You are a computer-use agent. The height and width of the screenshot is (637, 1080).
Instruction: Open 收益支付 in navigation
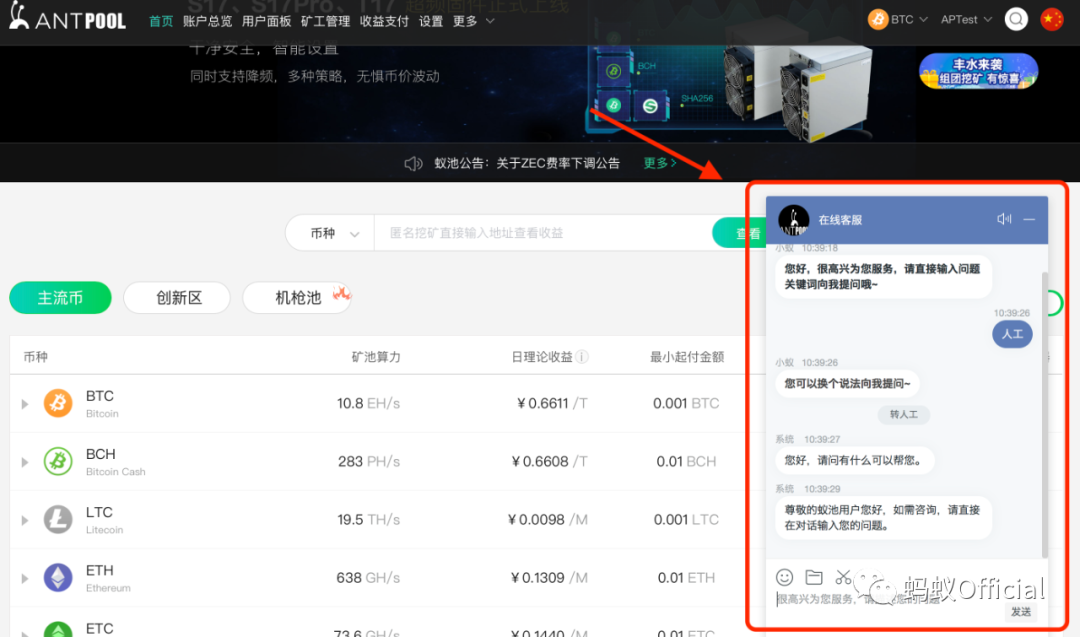[384, 21]
